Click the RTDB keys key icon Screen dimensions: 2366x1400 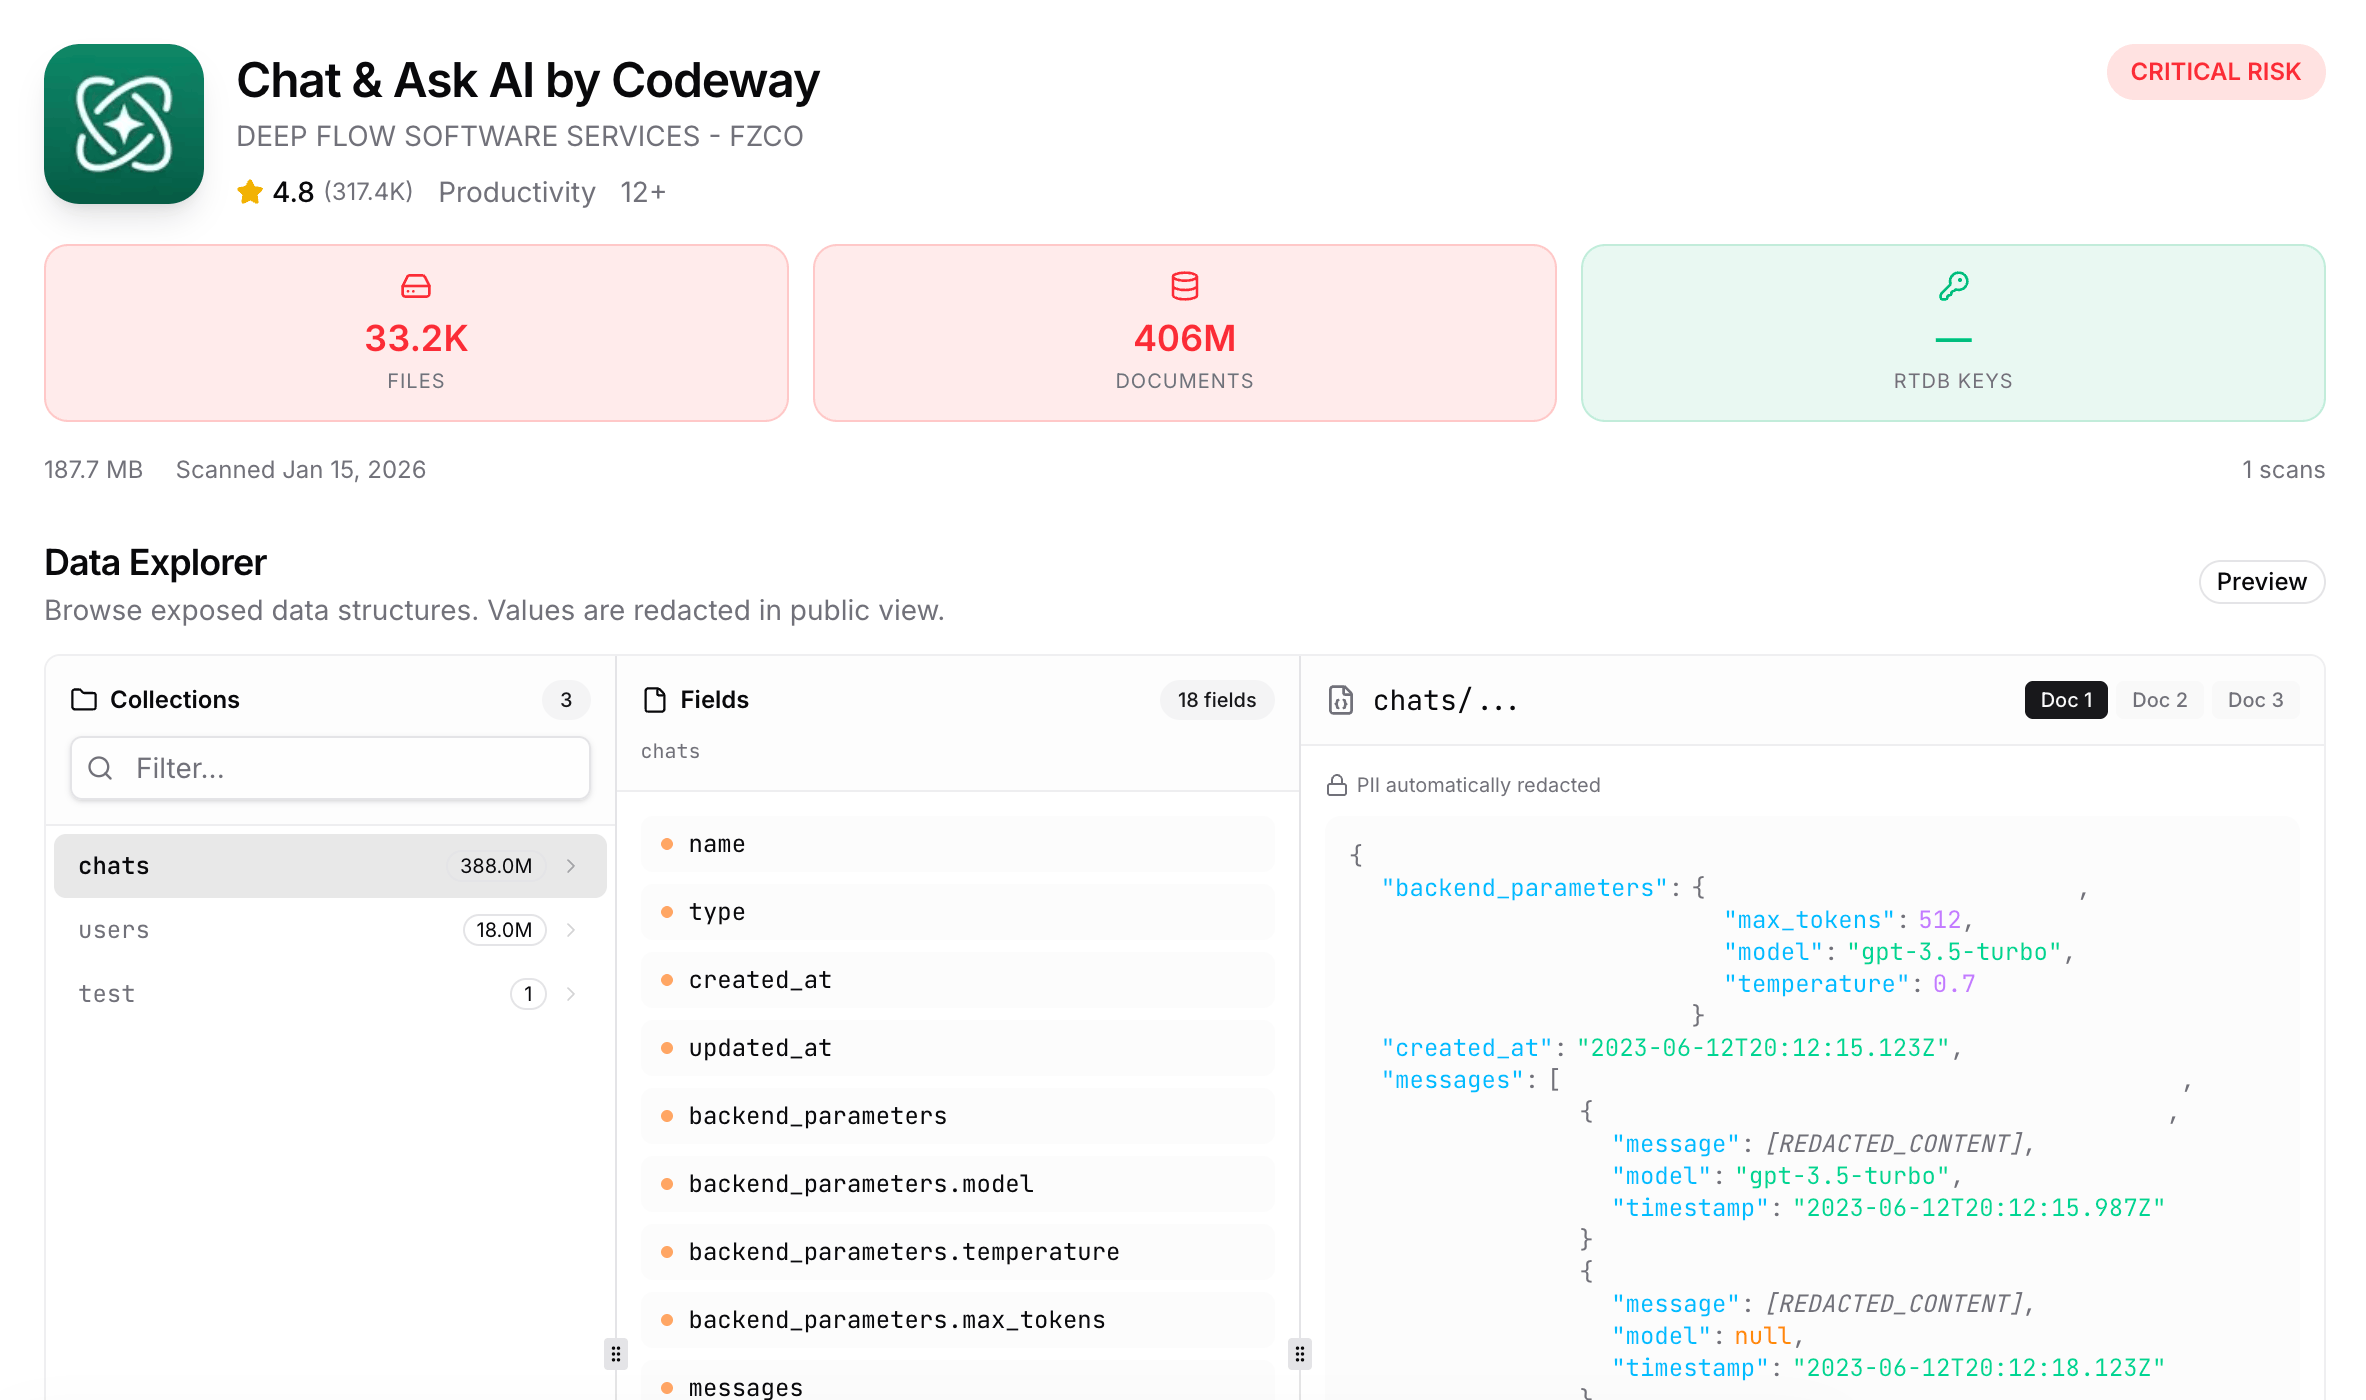[1953, 287]
